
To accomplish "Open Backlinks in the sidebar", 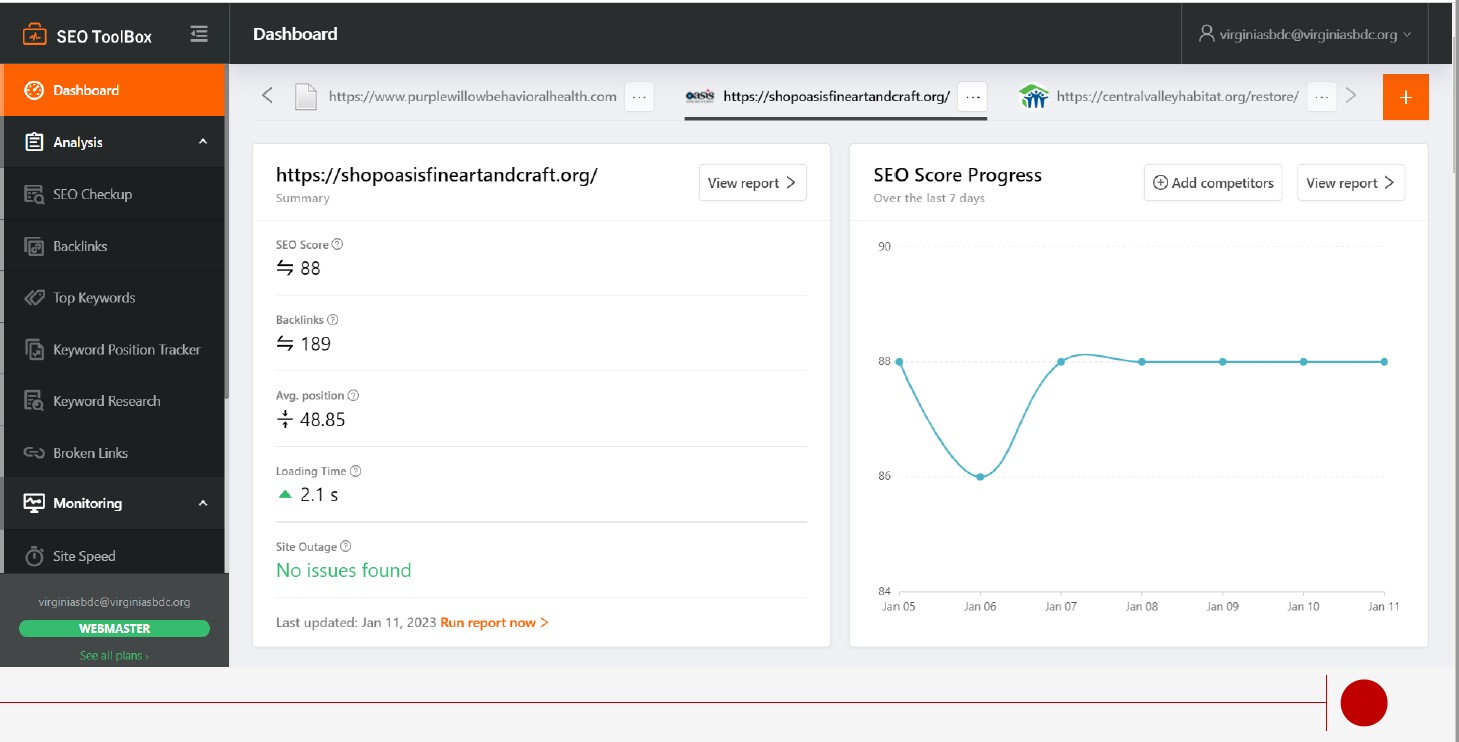I will click(114, 246).
